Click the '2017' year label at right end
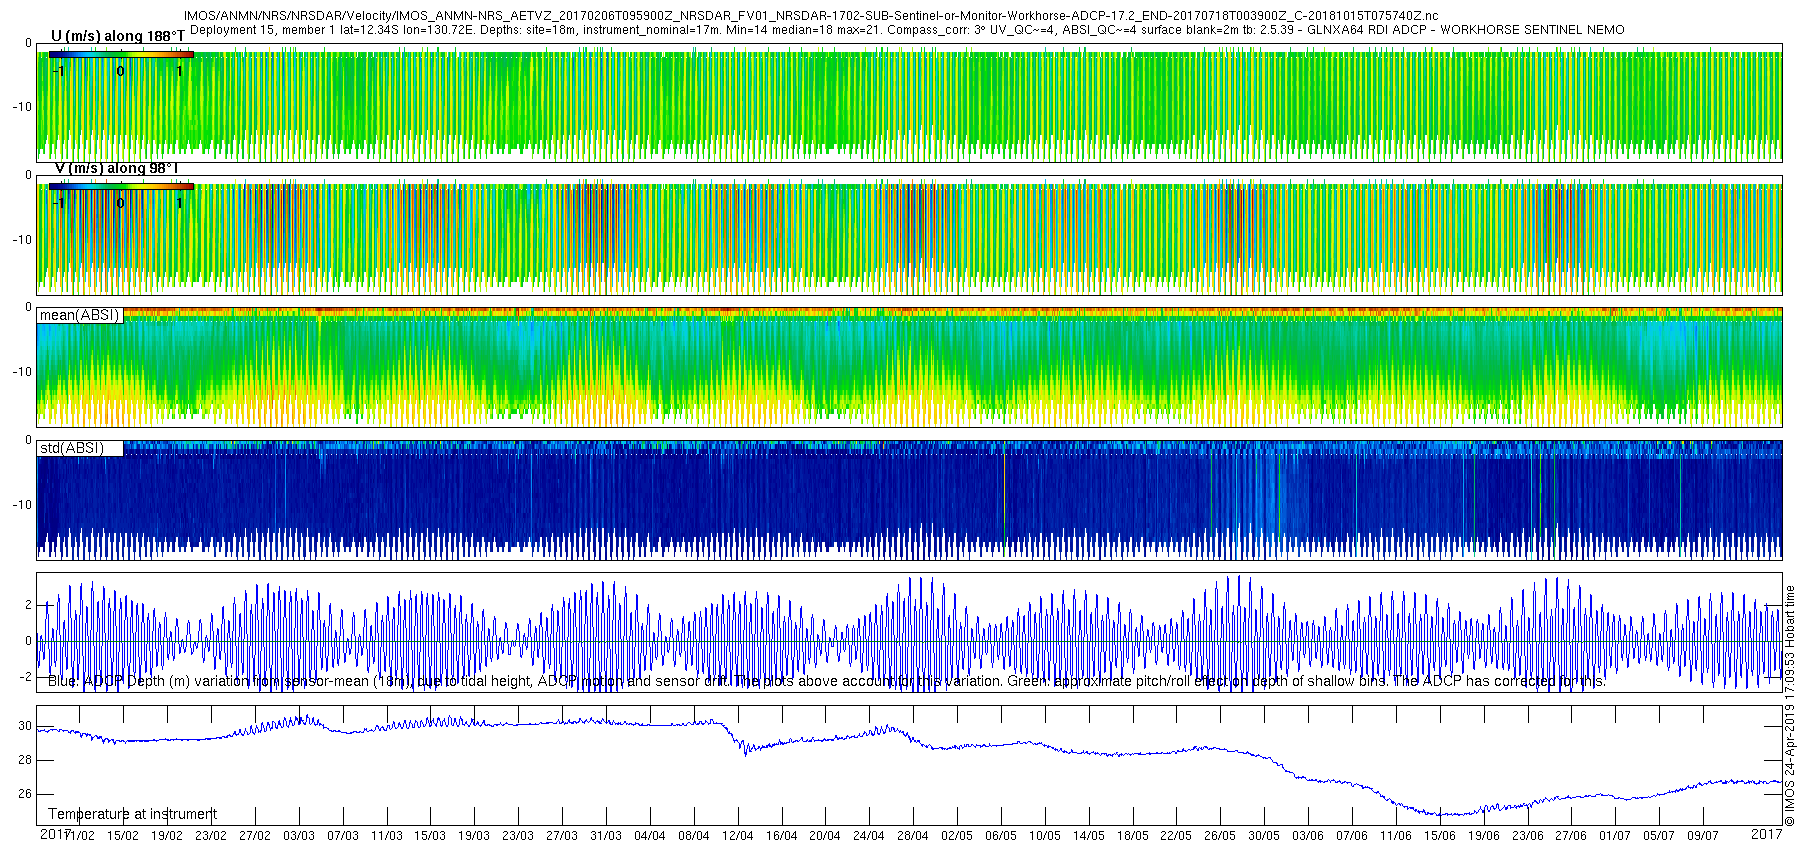Image resolution: width=1800 pixels, height=850 pixels. [x=1767, y=834]
